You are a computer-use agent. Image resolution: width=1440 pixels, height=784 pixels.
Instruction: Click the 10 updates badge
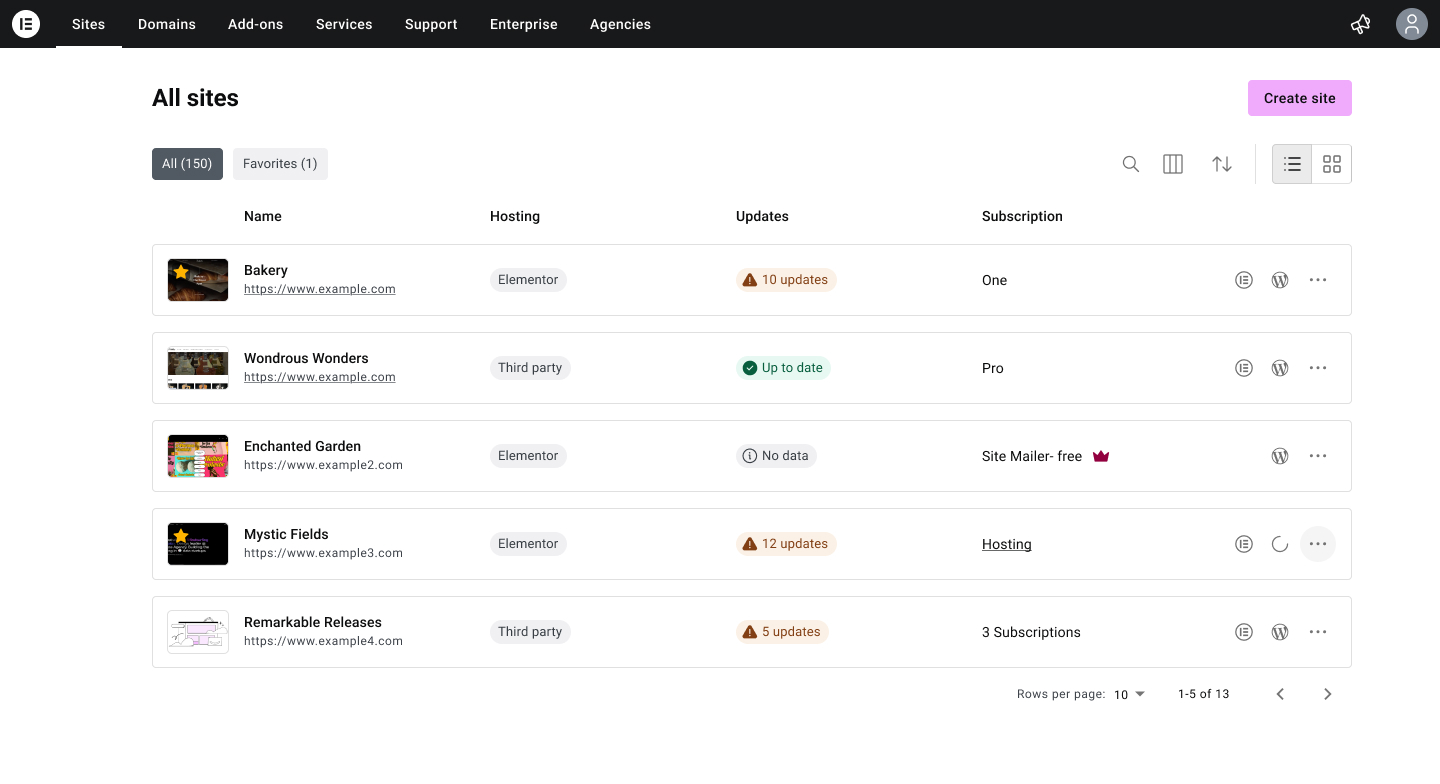pyautogui.click(x=786, y=280)
